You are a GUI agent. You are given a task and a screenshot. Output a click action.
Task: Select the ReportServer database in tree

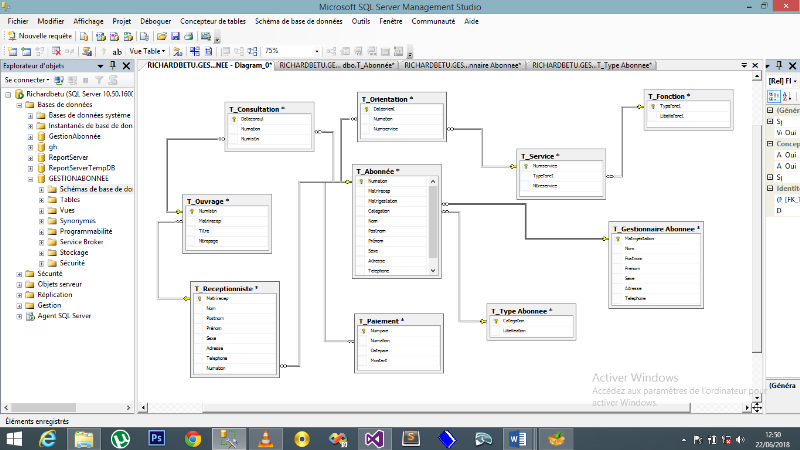click(x=67, y=157)
